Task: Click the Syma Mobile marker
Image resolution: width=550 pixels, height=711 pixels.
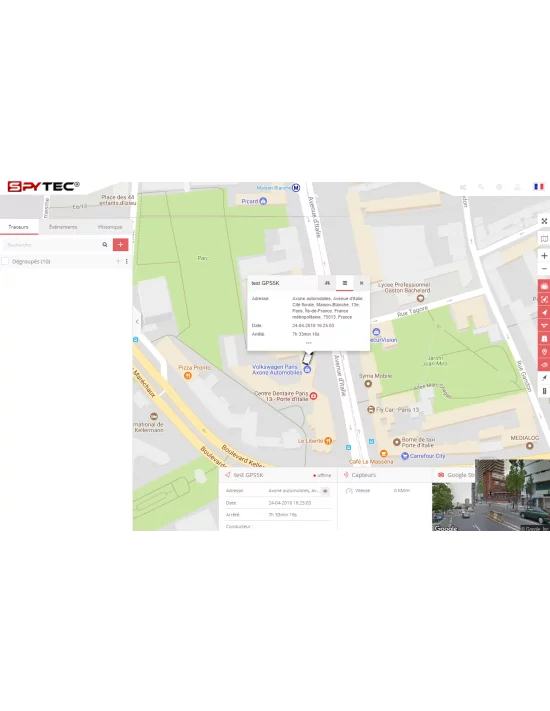Action: pos(368,384)
